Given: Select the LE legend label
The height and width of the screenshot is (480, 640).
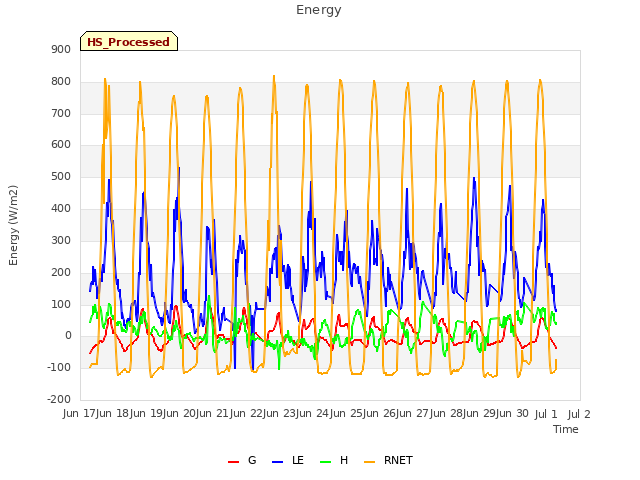Looking at the screenshot, I should click(x=298, y=460).
